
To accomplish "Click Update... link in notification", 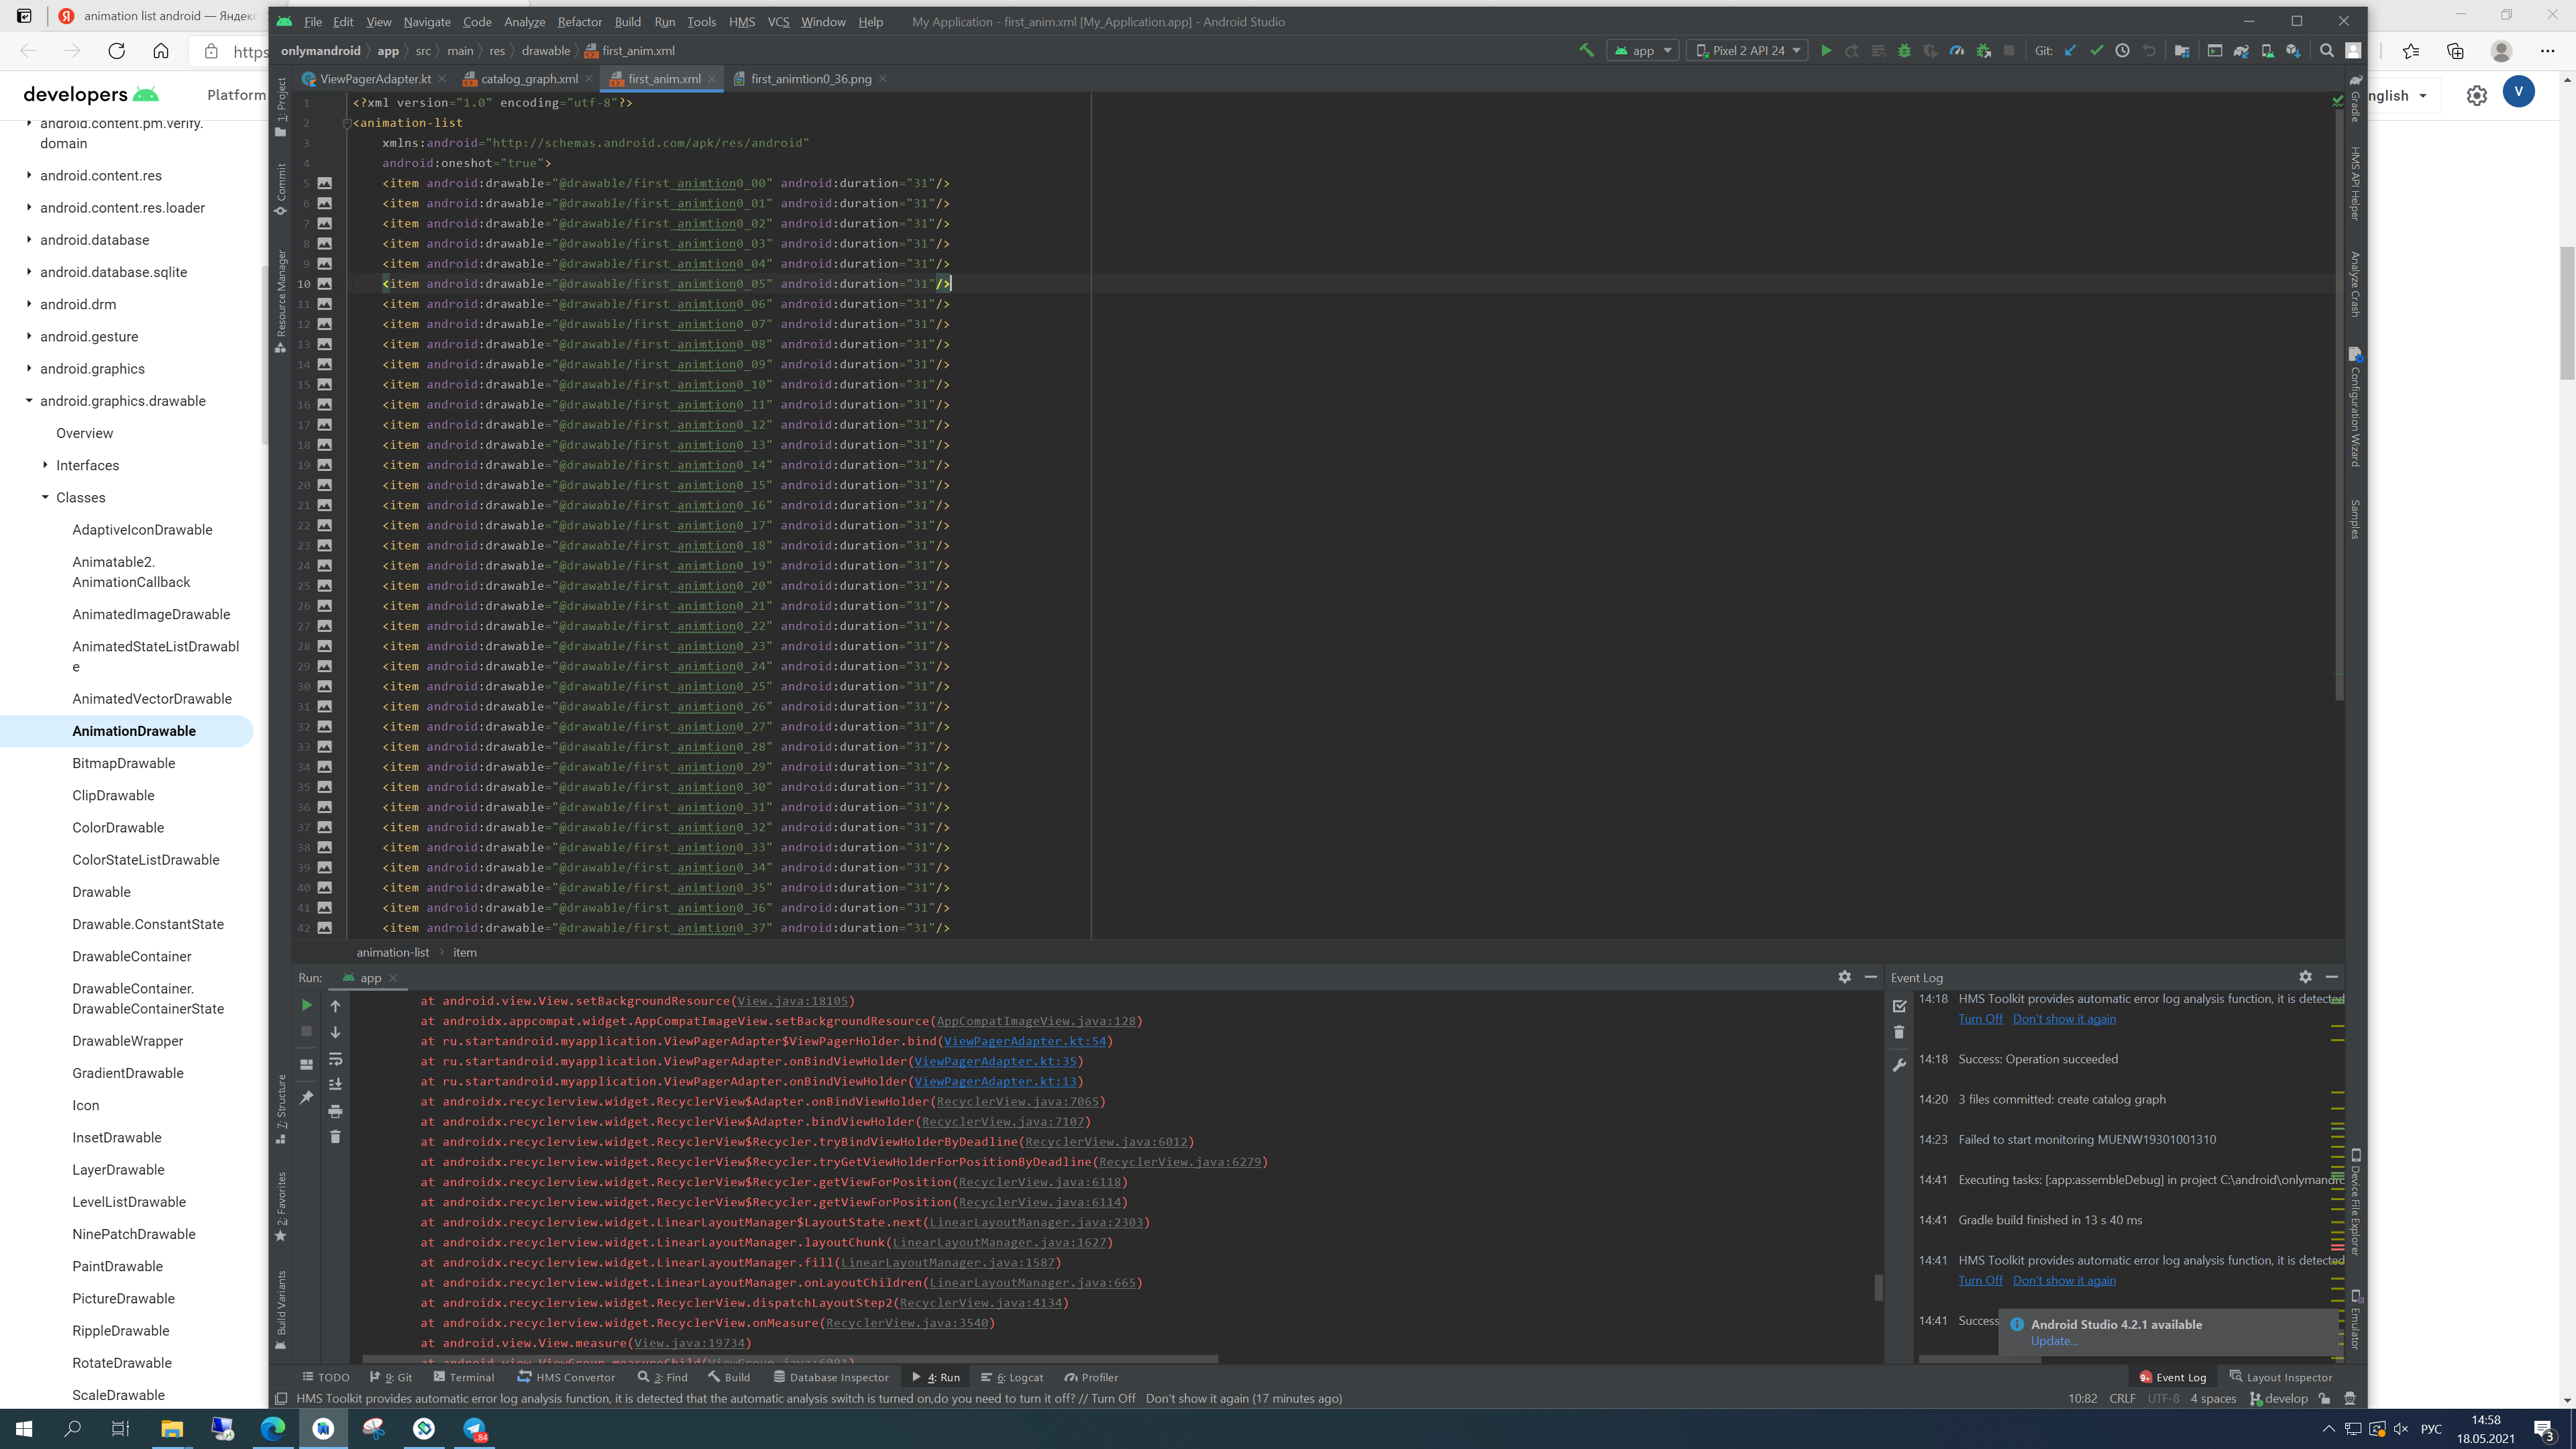I will coord(2054,1341).
